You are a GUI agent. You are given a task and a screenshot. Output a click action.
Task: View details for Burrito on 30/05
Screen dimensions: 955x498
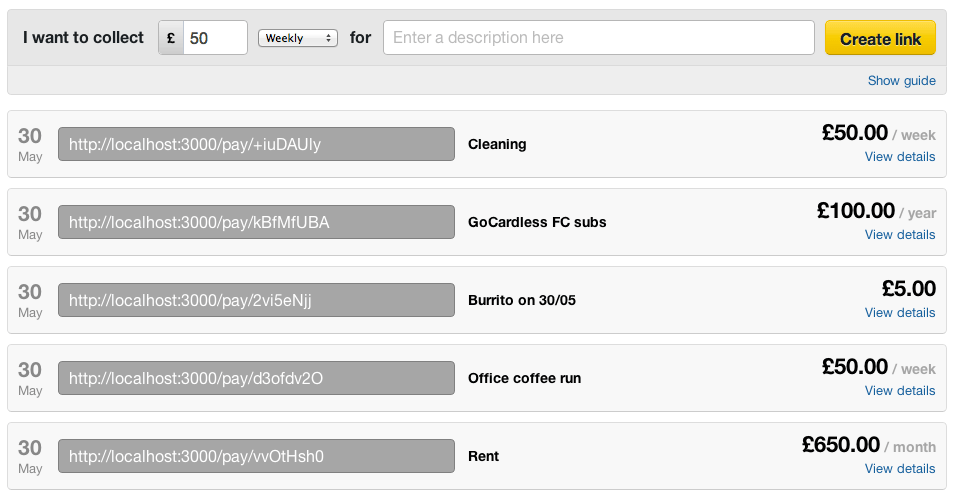tap(900, 312)
